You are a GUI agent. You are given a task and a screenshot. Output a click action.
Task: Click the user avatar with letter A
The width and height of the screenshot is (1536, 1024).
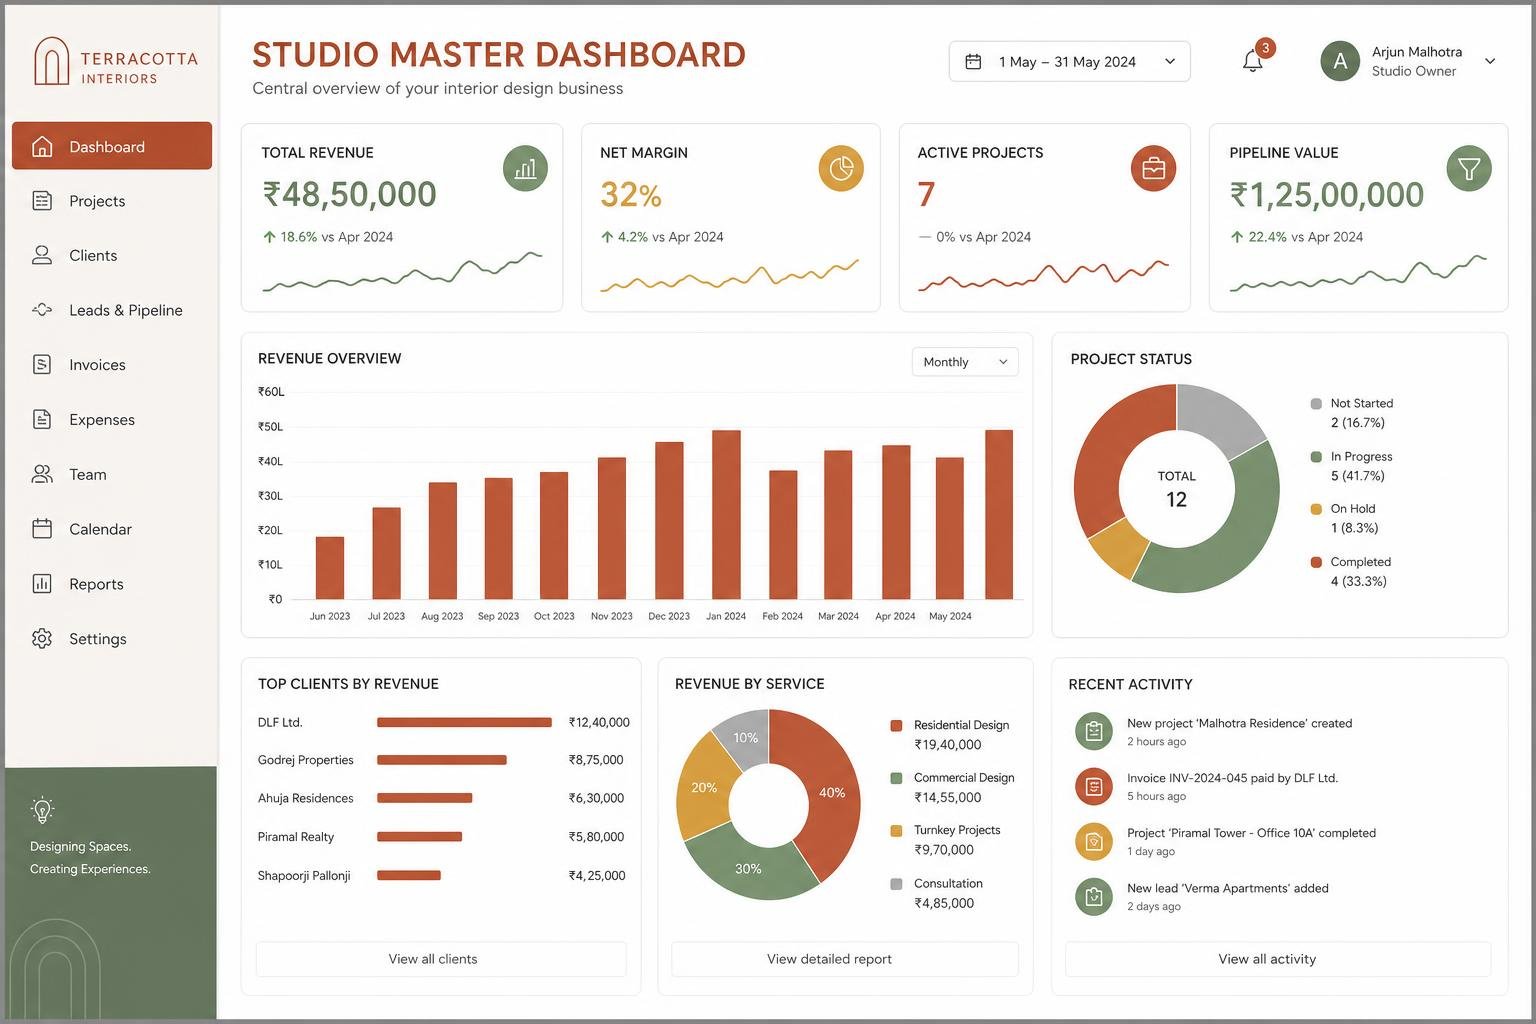point(1340,61)
